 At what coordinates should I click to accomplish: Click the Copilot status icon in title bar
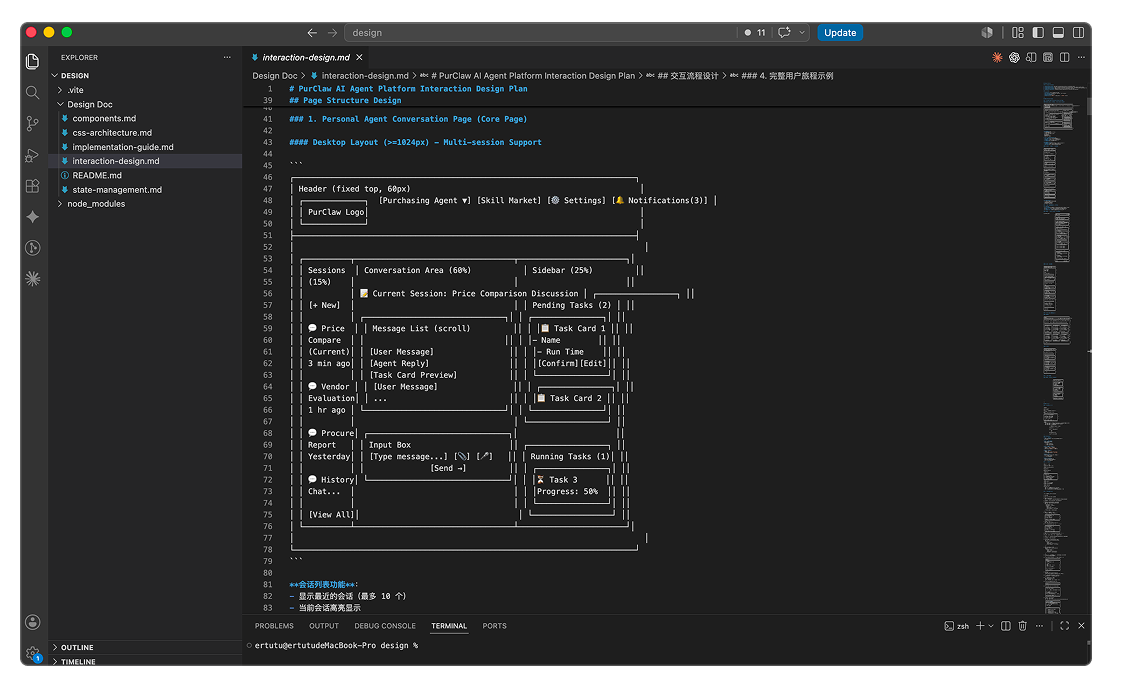pos(987,33)
